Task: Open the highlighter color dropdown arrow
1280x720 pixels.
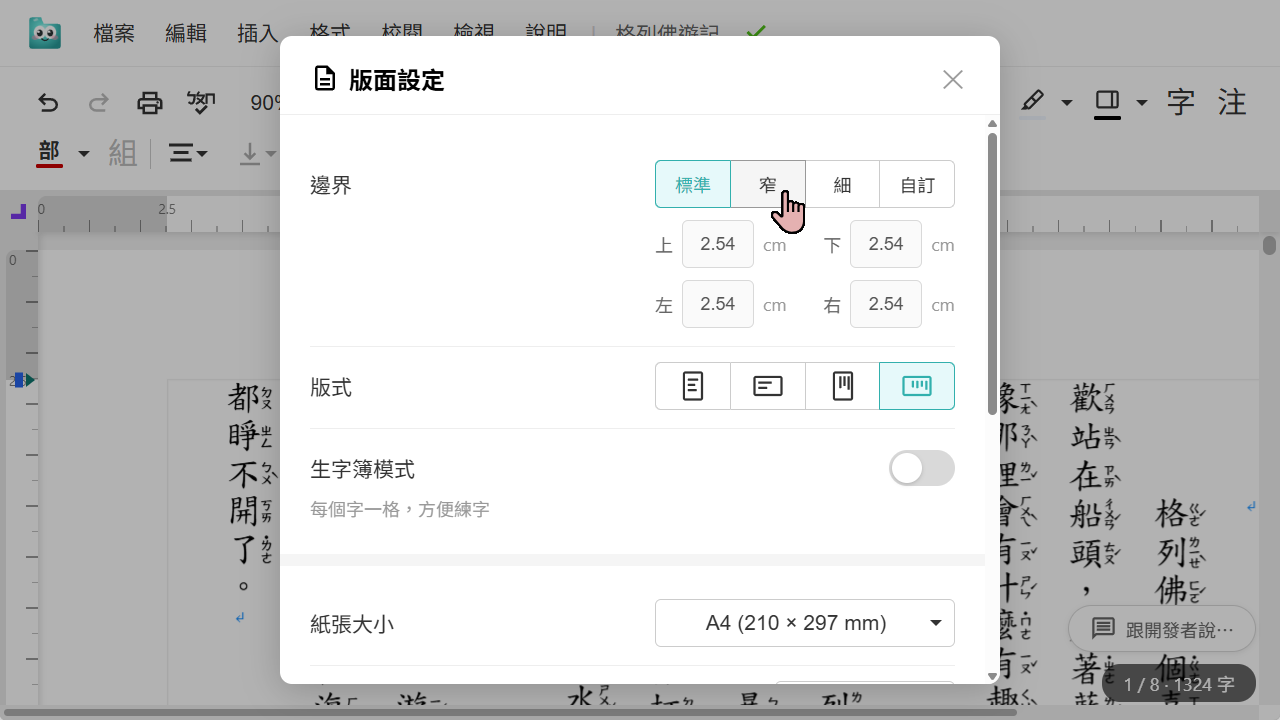Action: coord(1067,102)
